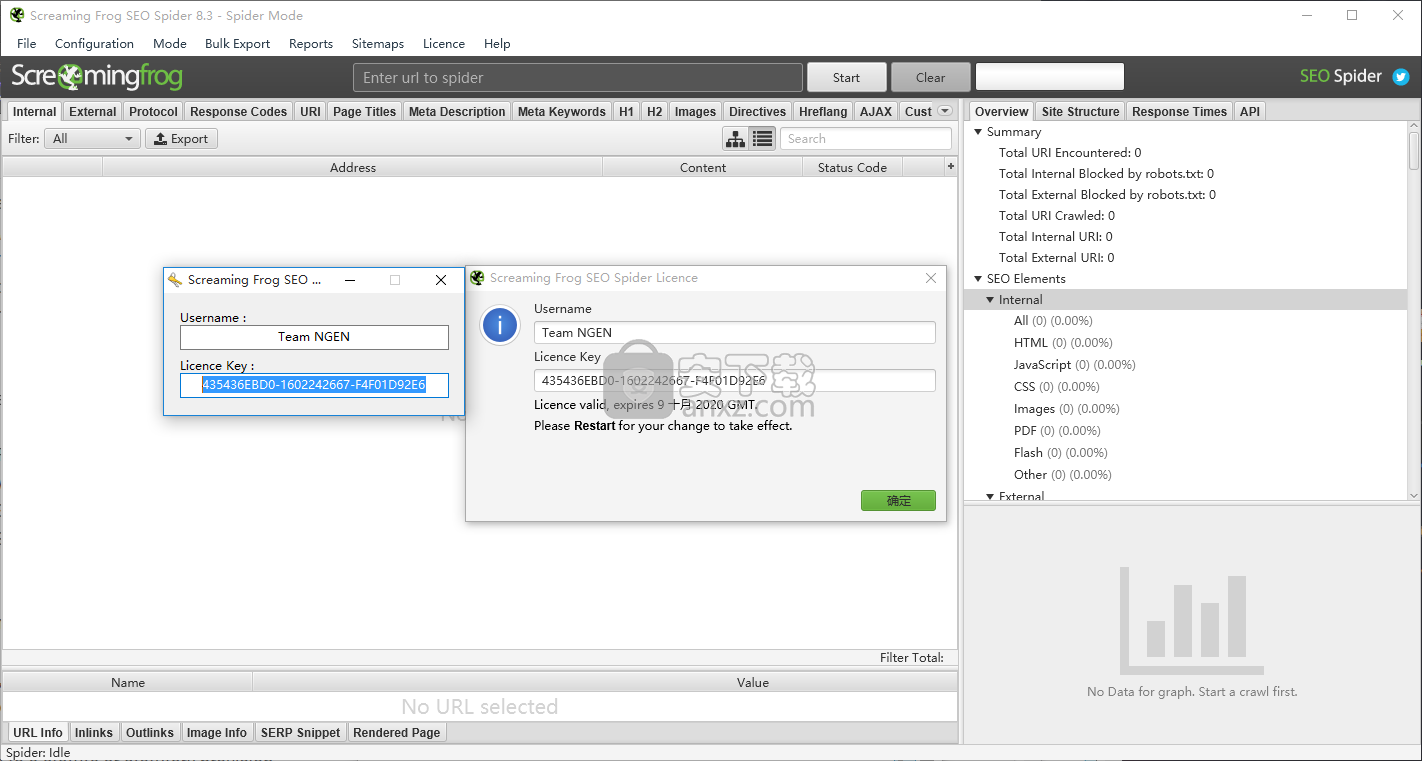Switch to the Response Times tab
Image resolution: width=1422 pixels, height=761 pixels.
1179,112
